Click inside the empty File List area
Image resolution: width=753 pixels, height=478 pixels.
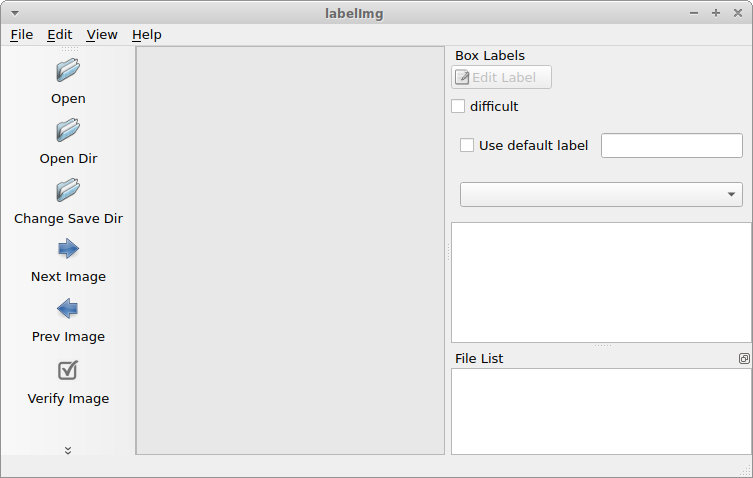pos(601,411)
